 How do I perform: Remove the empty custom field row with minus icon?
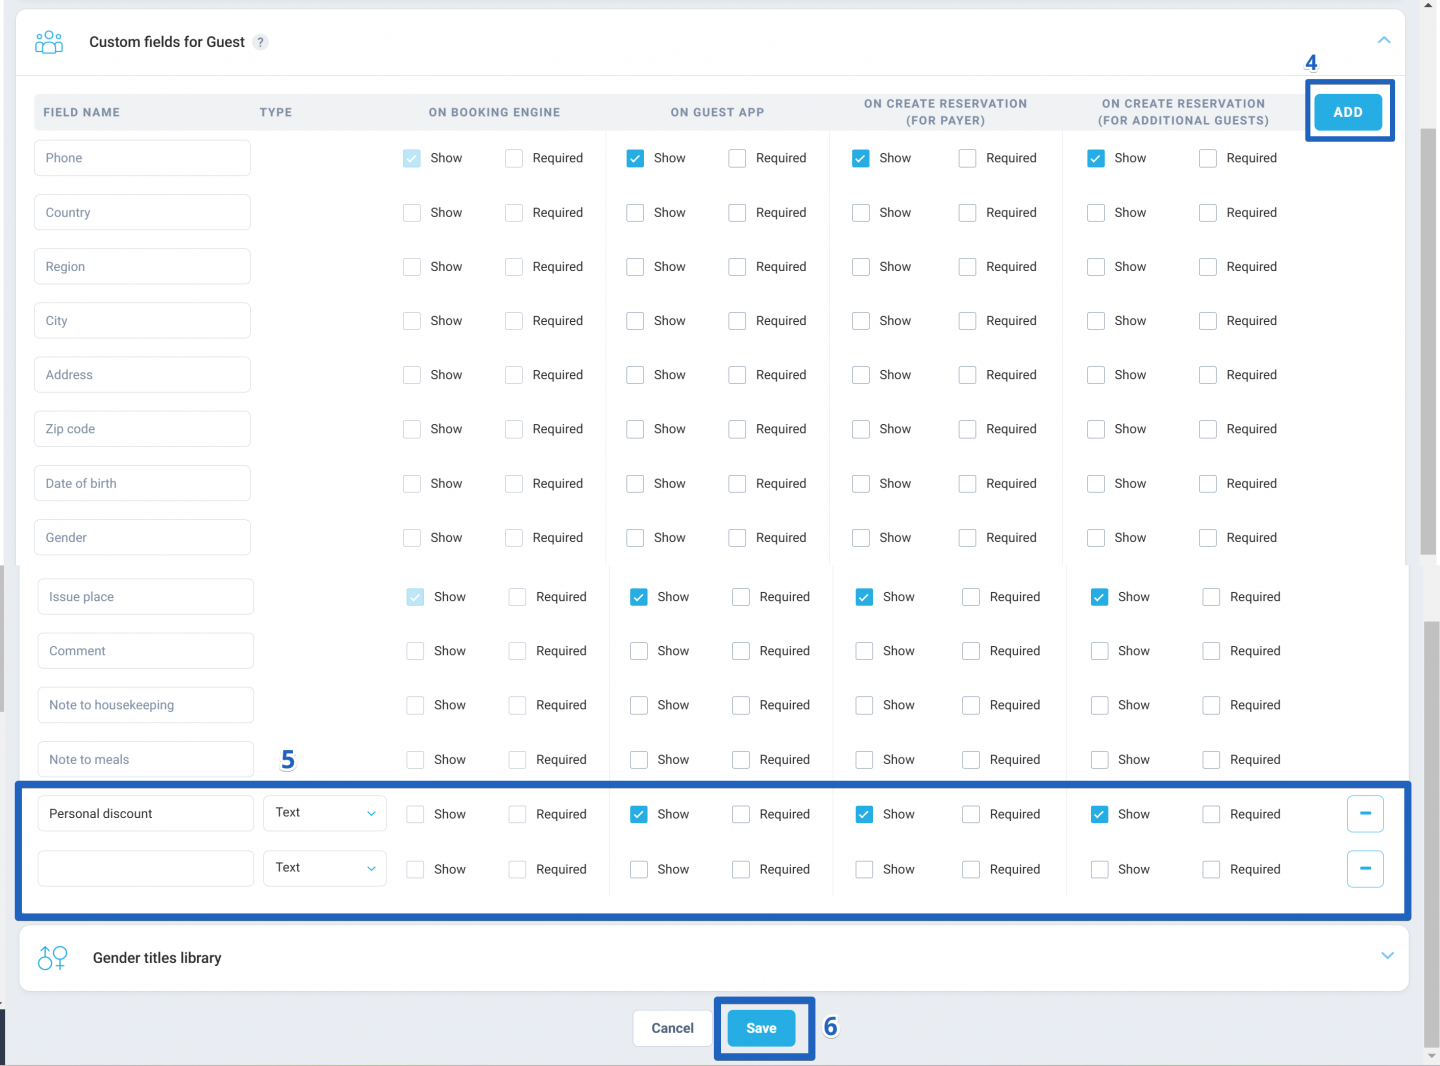click(1365, 869)
